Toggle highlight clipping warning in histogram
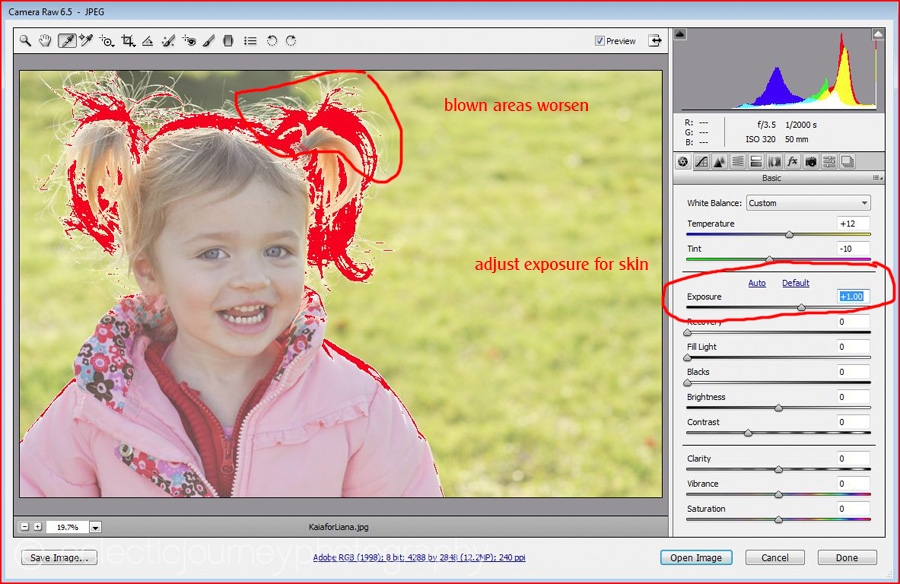900x584 pixels. pyautogui.click(x=878, y=34)
